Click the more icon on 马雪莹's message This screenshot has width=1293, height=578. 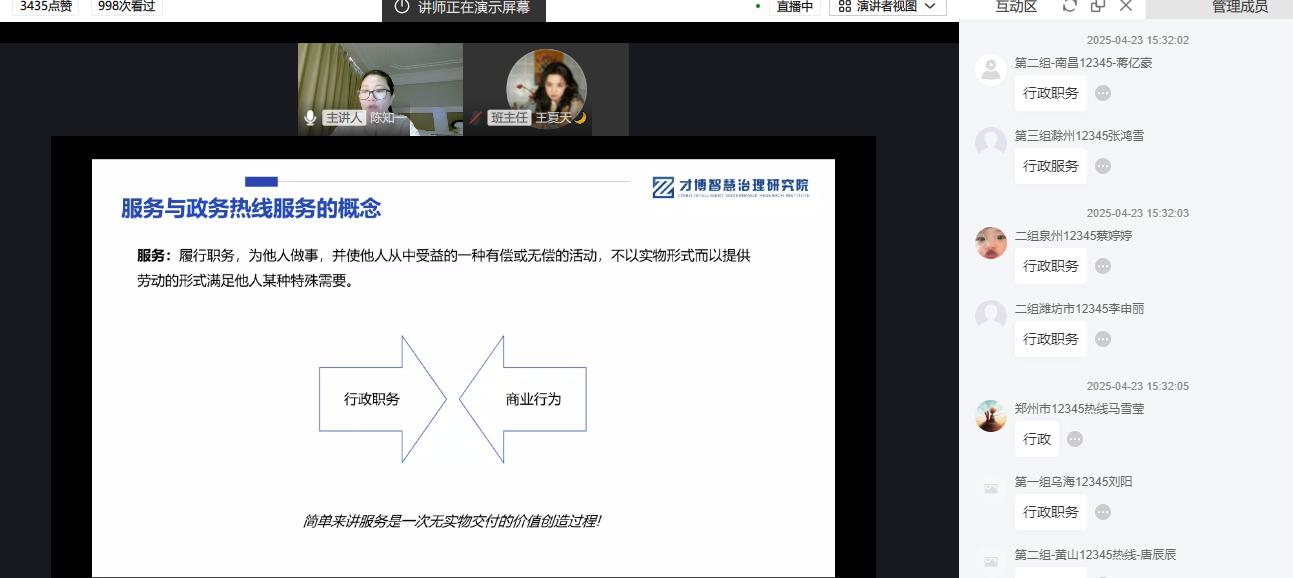pyautogui.click(x=1075, y=439)
